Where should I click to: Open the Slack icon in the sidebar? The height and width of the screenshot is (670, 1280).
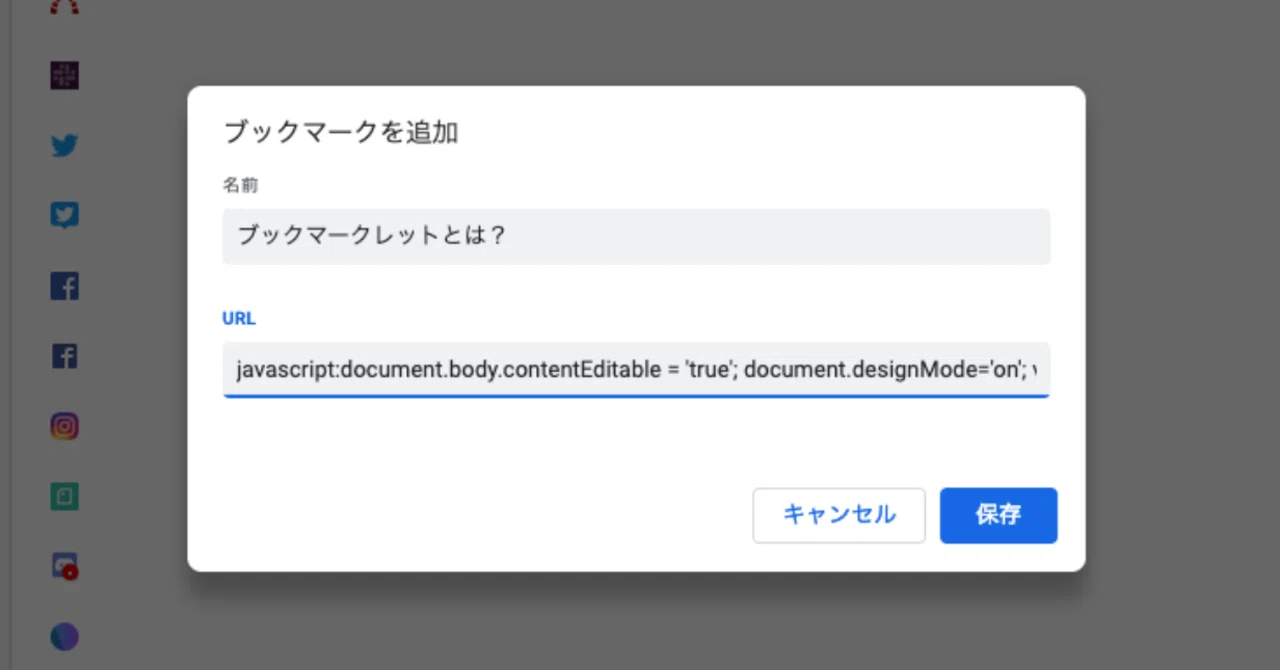pos(64,76)
